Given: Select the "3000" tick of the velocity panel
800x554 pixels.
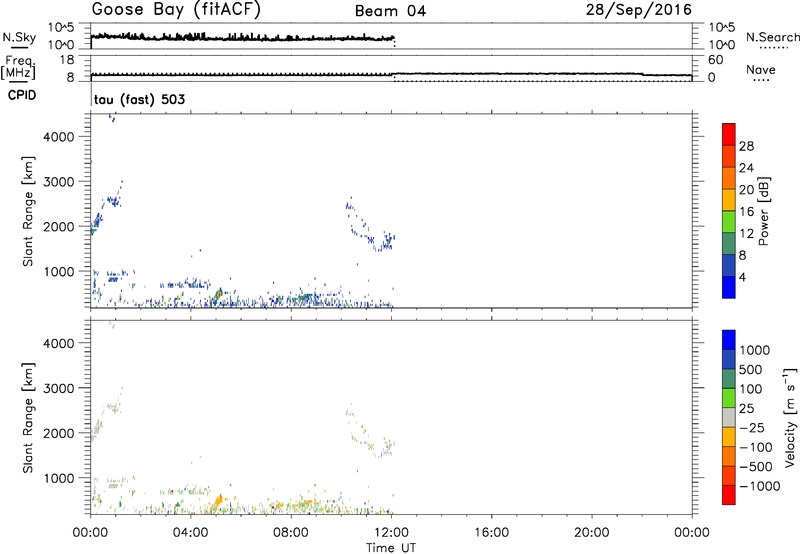Looking at the screenshot, I should (x=58, y=388).
